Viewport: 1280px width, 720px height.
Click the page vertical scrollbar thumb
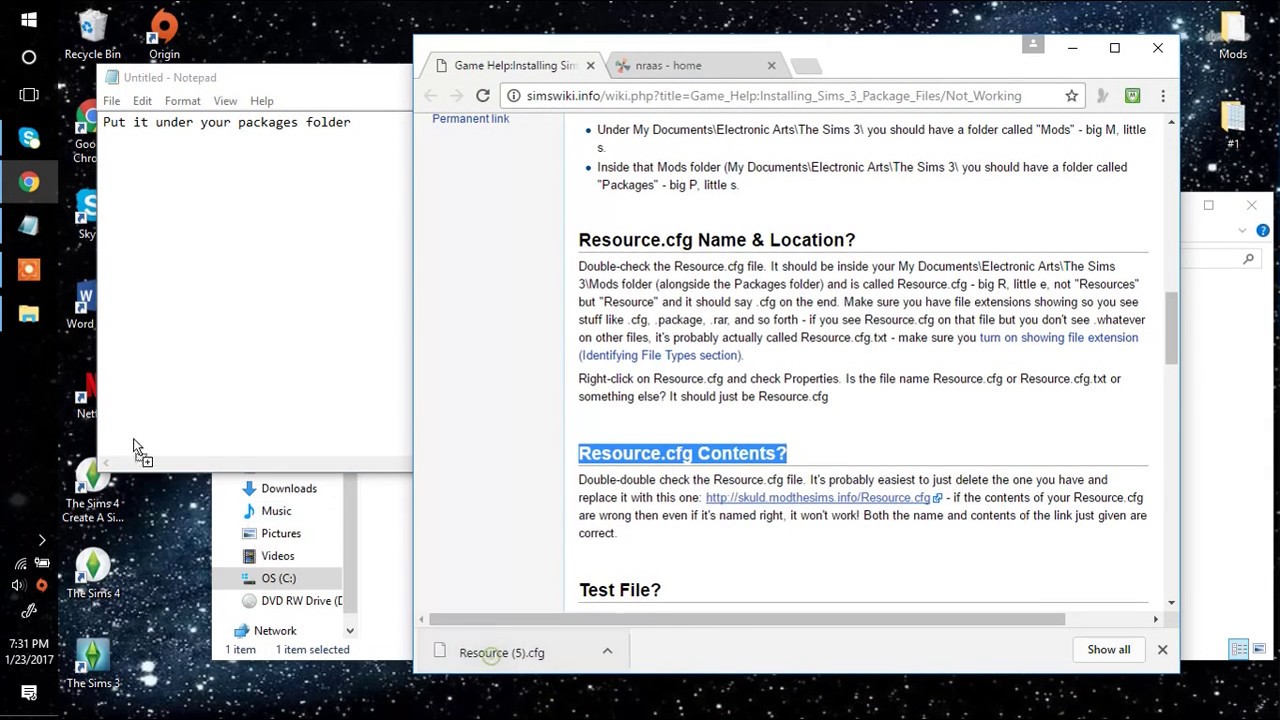pos(1171,328)
